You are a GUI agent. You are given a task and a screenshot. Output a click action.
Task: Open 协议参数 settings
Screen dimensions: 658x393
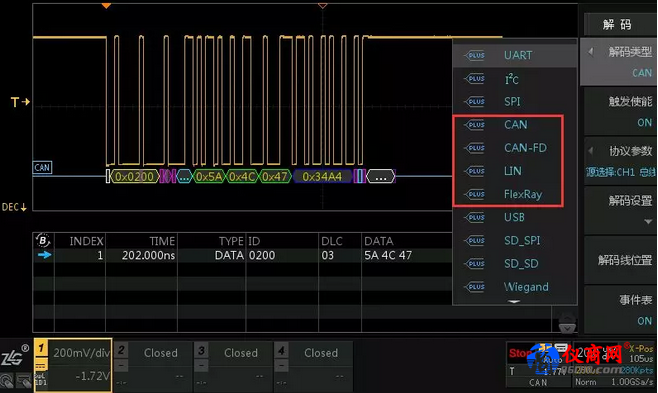pyautogui.click(x=620, y=161)
